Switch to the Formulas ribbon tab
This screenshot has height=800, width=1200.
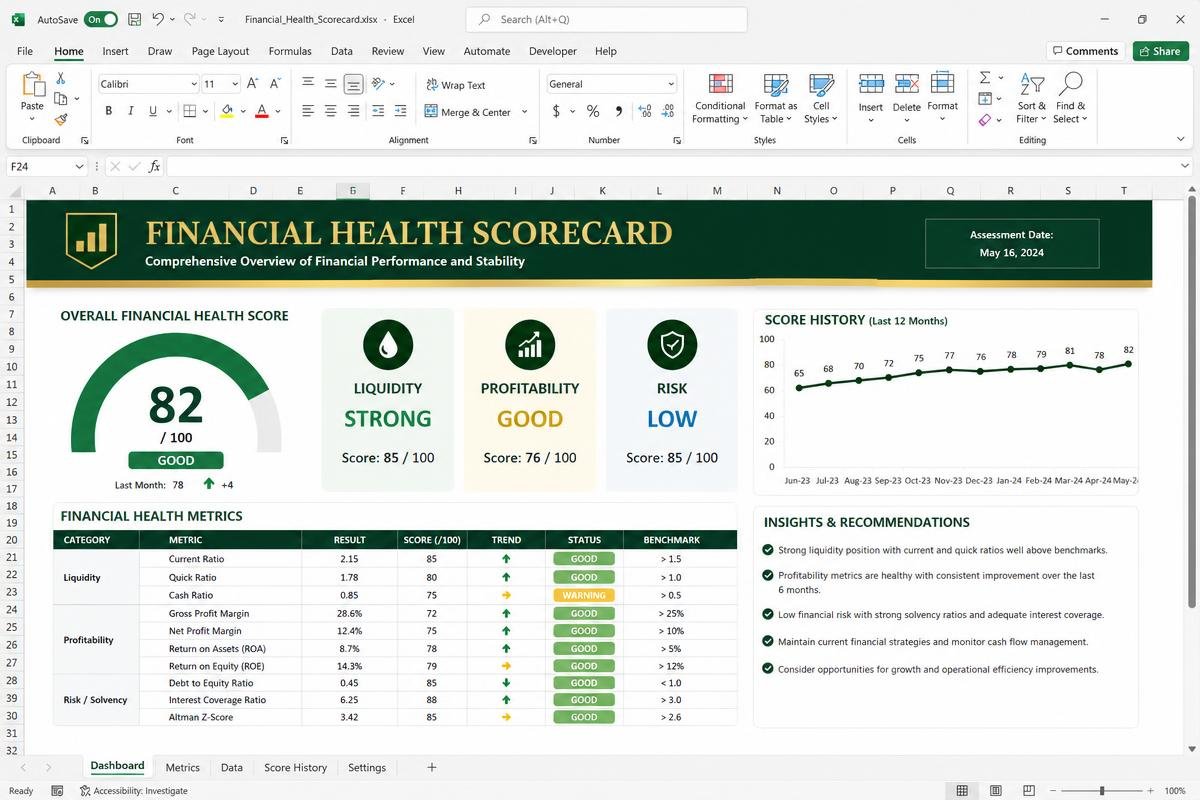pos(290,51)
